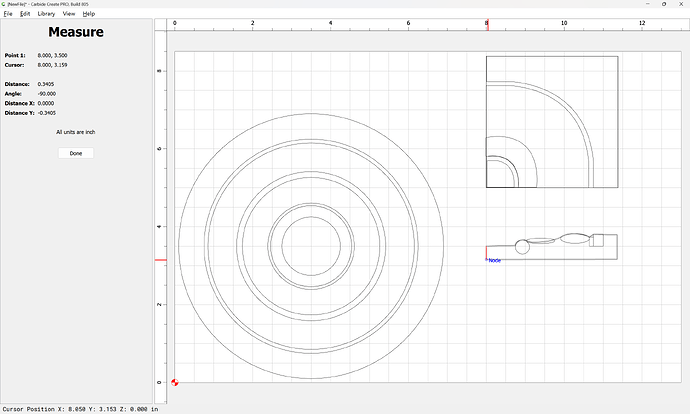Click the red cursor marker on top ruler
The image size is (690, 414).
[487, 23]
